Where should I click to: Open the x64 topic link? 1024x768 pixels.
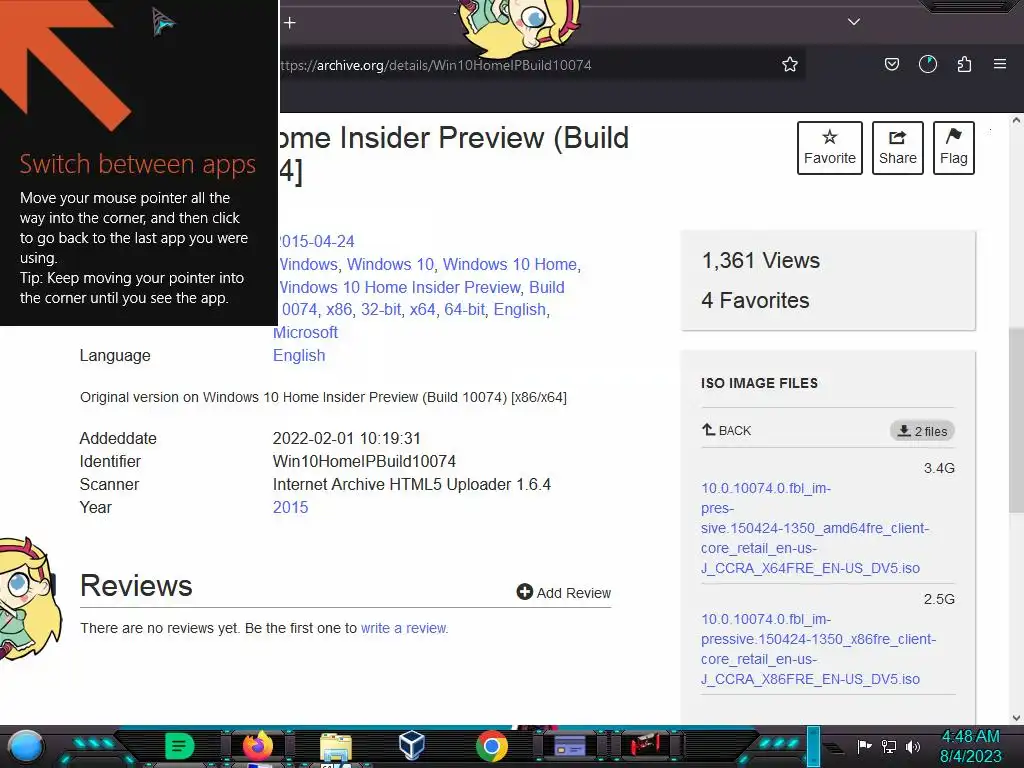[x=423, y=310]
